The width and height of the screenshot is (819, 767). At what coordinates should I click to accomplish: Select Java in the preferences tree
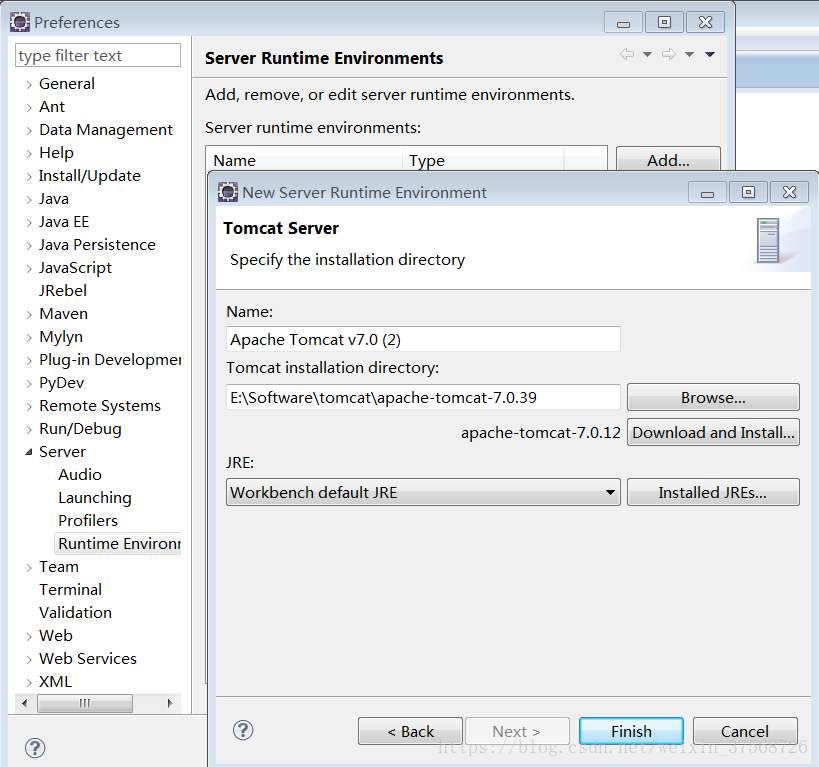tap(54, 199)
